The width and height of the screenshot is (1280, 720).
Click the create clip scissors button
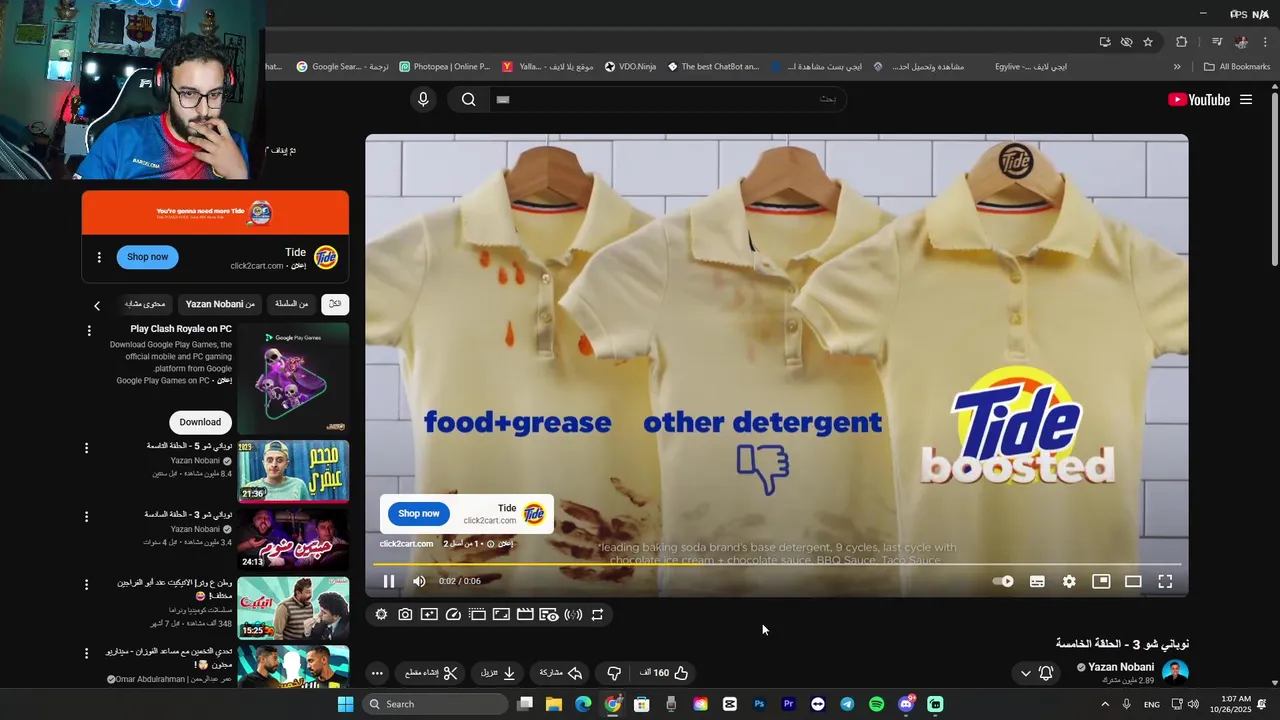coord(432,673)
